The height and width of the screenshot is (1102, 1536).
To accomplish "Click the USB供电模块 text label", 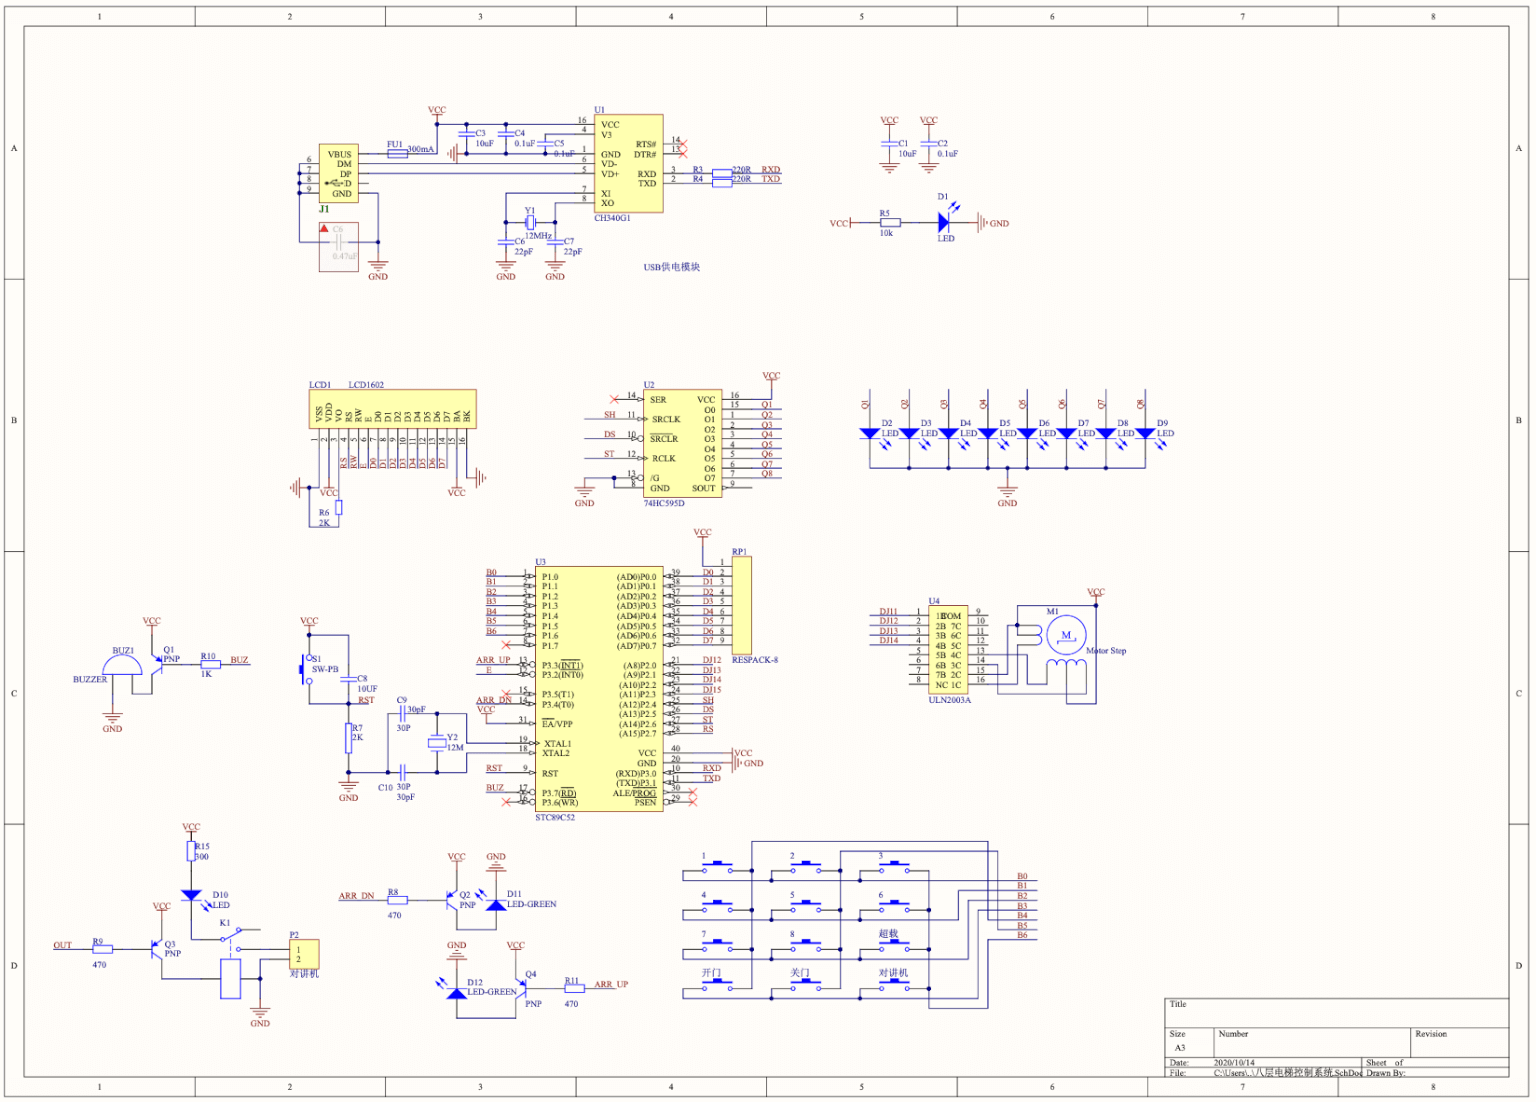I will [672, 267].
